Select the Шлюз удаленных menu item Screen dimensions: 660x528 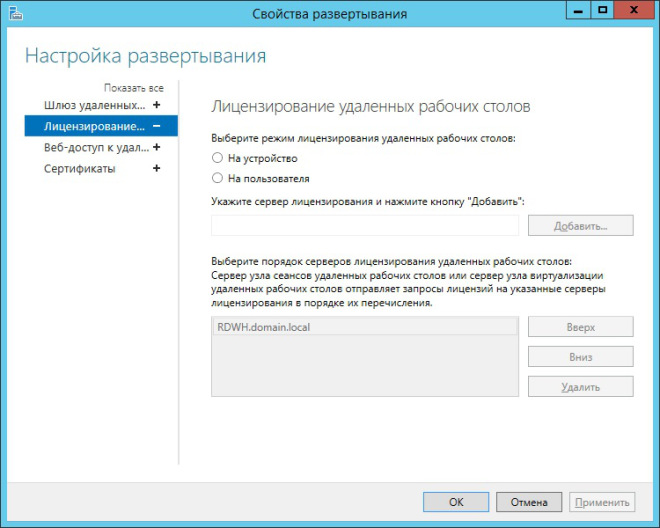94,105
